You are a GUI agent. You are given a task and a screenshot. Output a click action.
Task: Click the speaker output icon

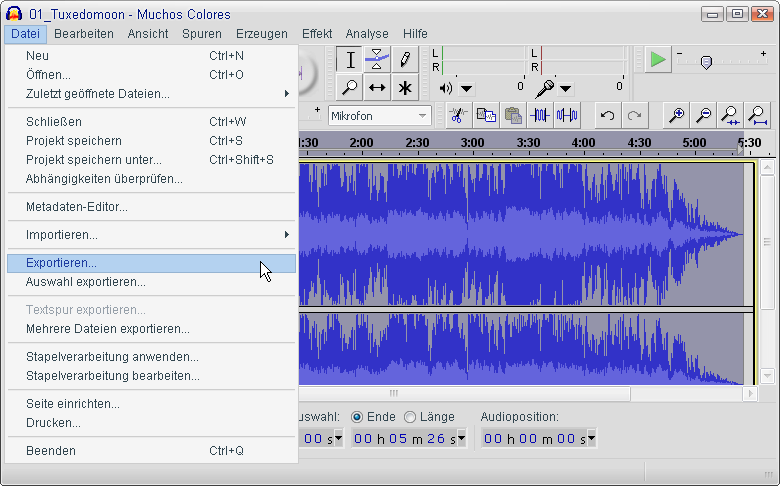coord(446,89)
